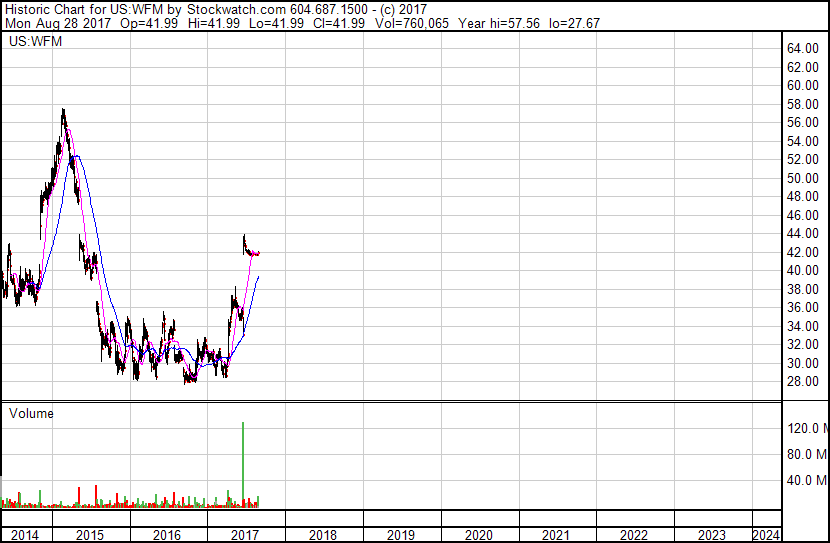Select the 2014 year label on time axis

pyautogui.click(x=25, y=535)
